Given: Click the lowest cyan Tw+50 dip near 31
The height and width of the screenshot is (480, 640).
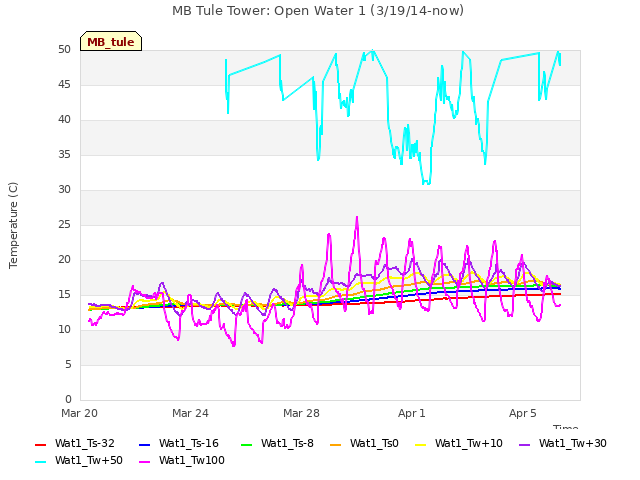Looking at the screenshot, I should (x=426, y=182).
